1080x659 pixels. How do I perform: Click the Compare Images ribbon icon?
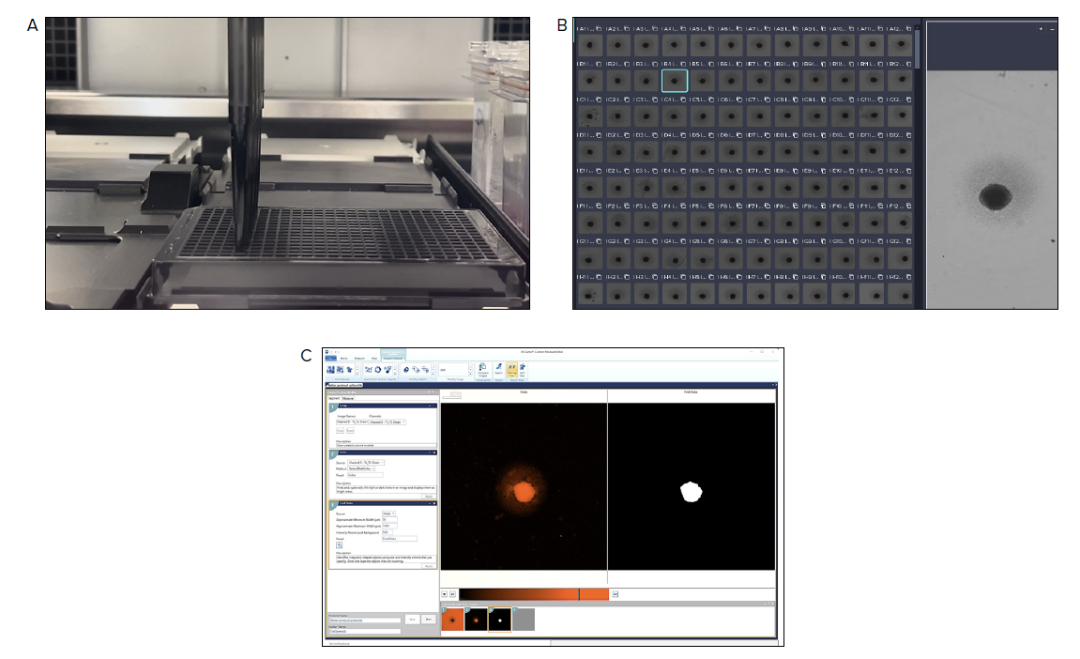pyautogui.click(x=483, y=370)
